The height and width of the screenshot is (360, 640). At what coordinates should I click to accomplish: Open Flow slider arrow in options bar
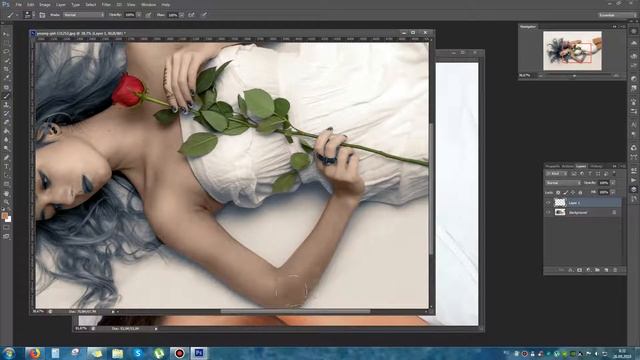click(182, 15)
